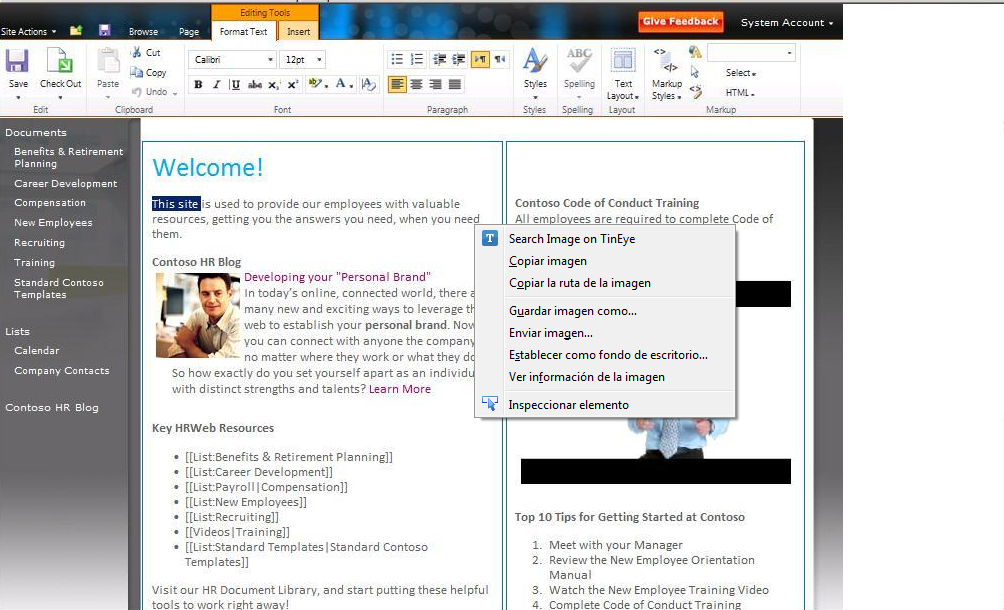Click the Undo arrow icon
Screen dimensions: 1004x610
click(136, 92)
